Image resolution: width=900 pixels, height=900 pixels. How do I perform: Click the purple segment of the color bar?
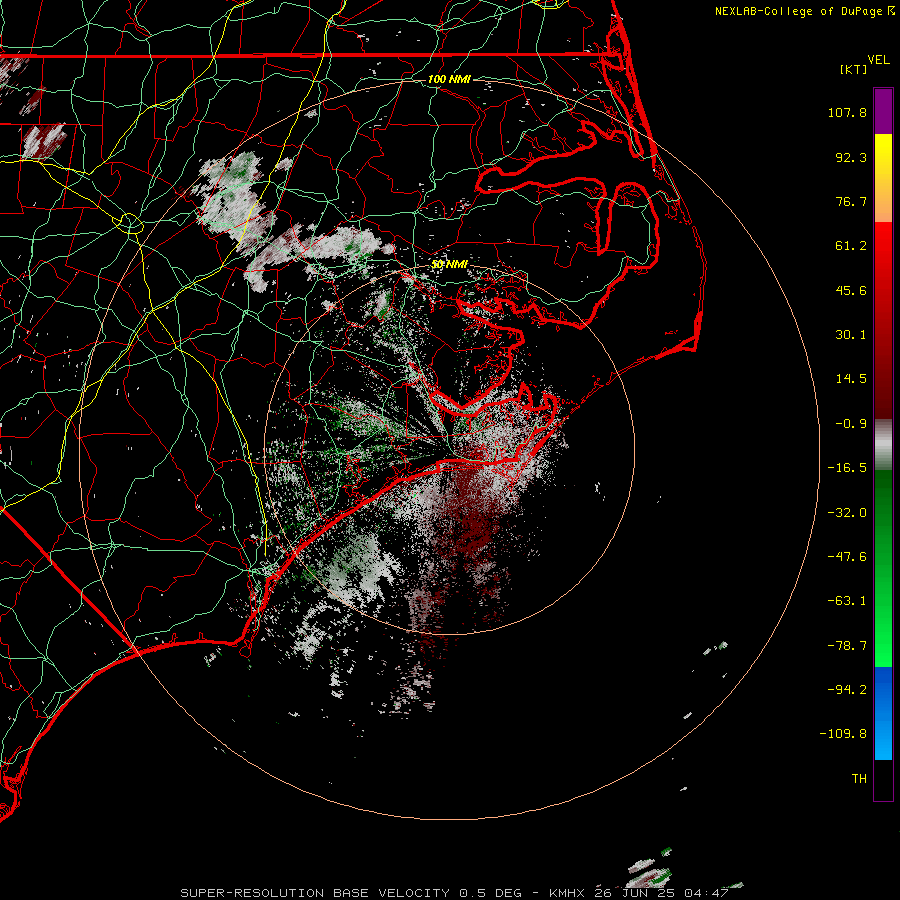pyautogui.click(x=883, y=111)
